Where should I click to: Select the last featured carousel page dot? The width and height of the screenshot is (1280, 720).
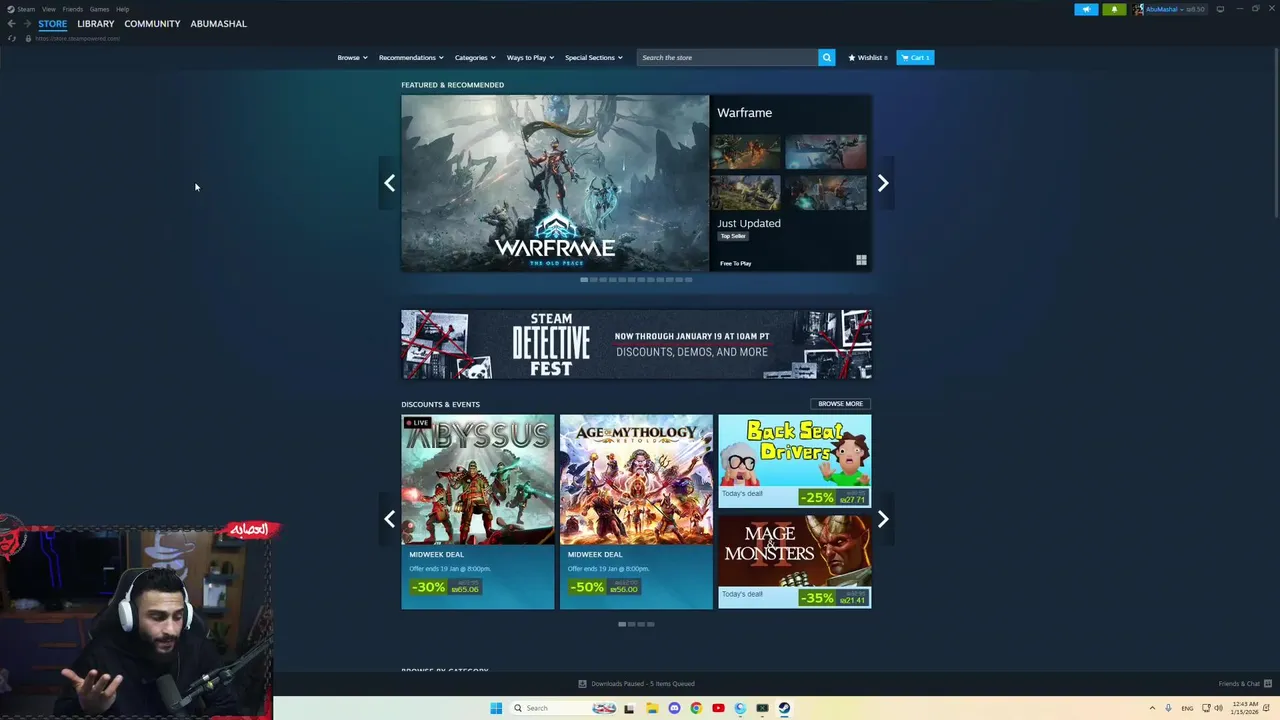click(x=688, y=280)
